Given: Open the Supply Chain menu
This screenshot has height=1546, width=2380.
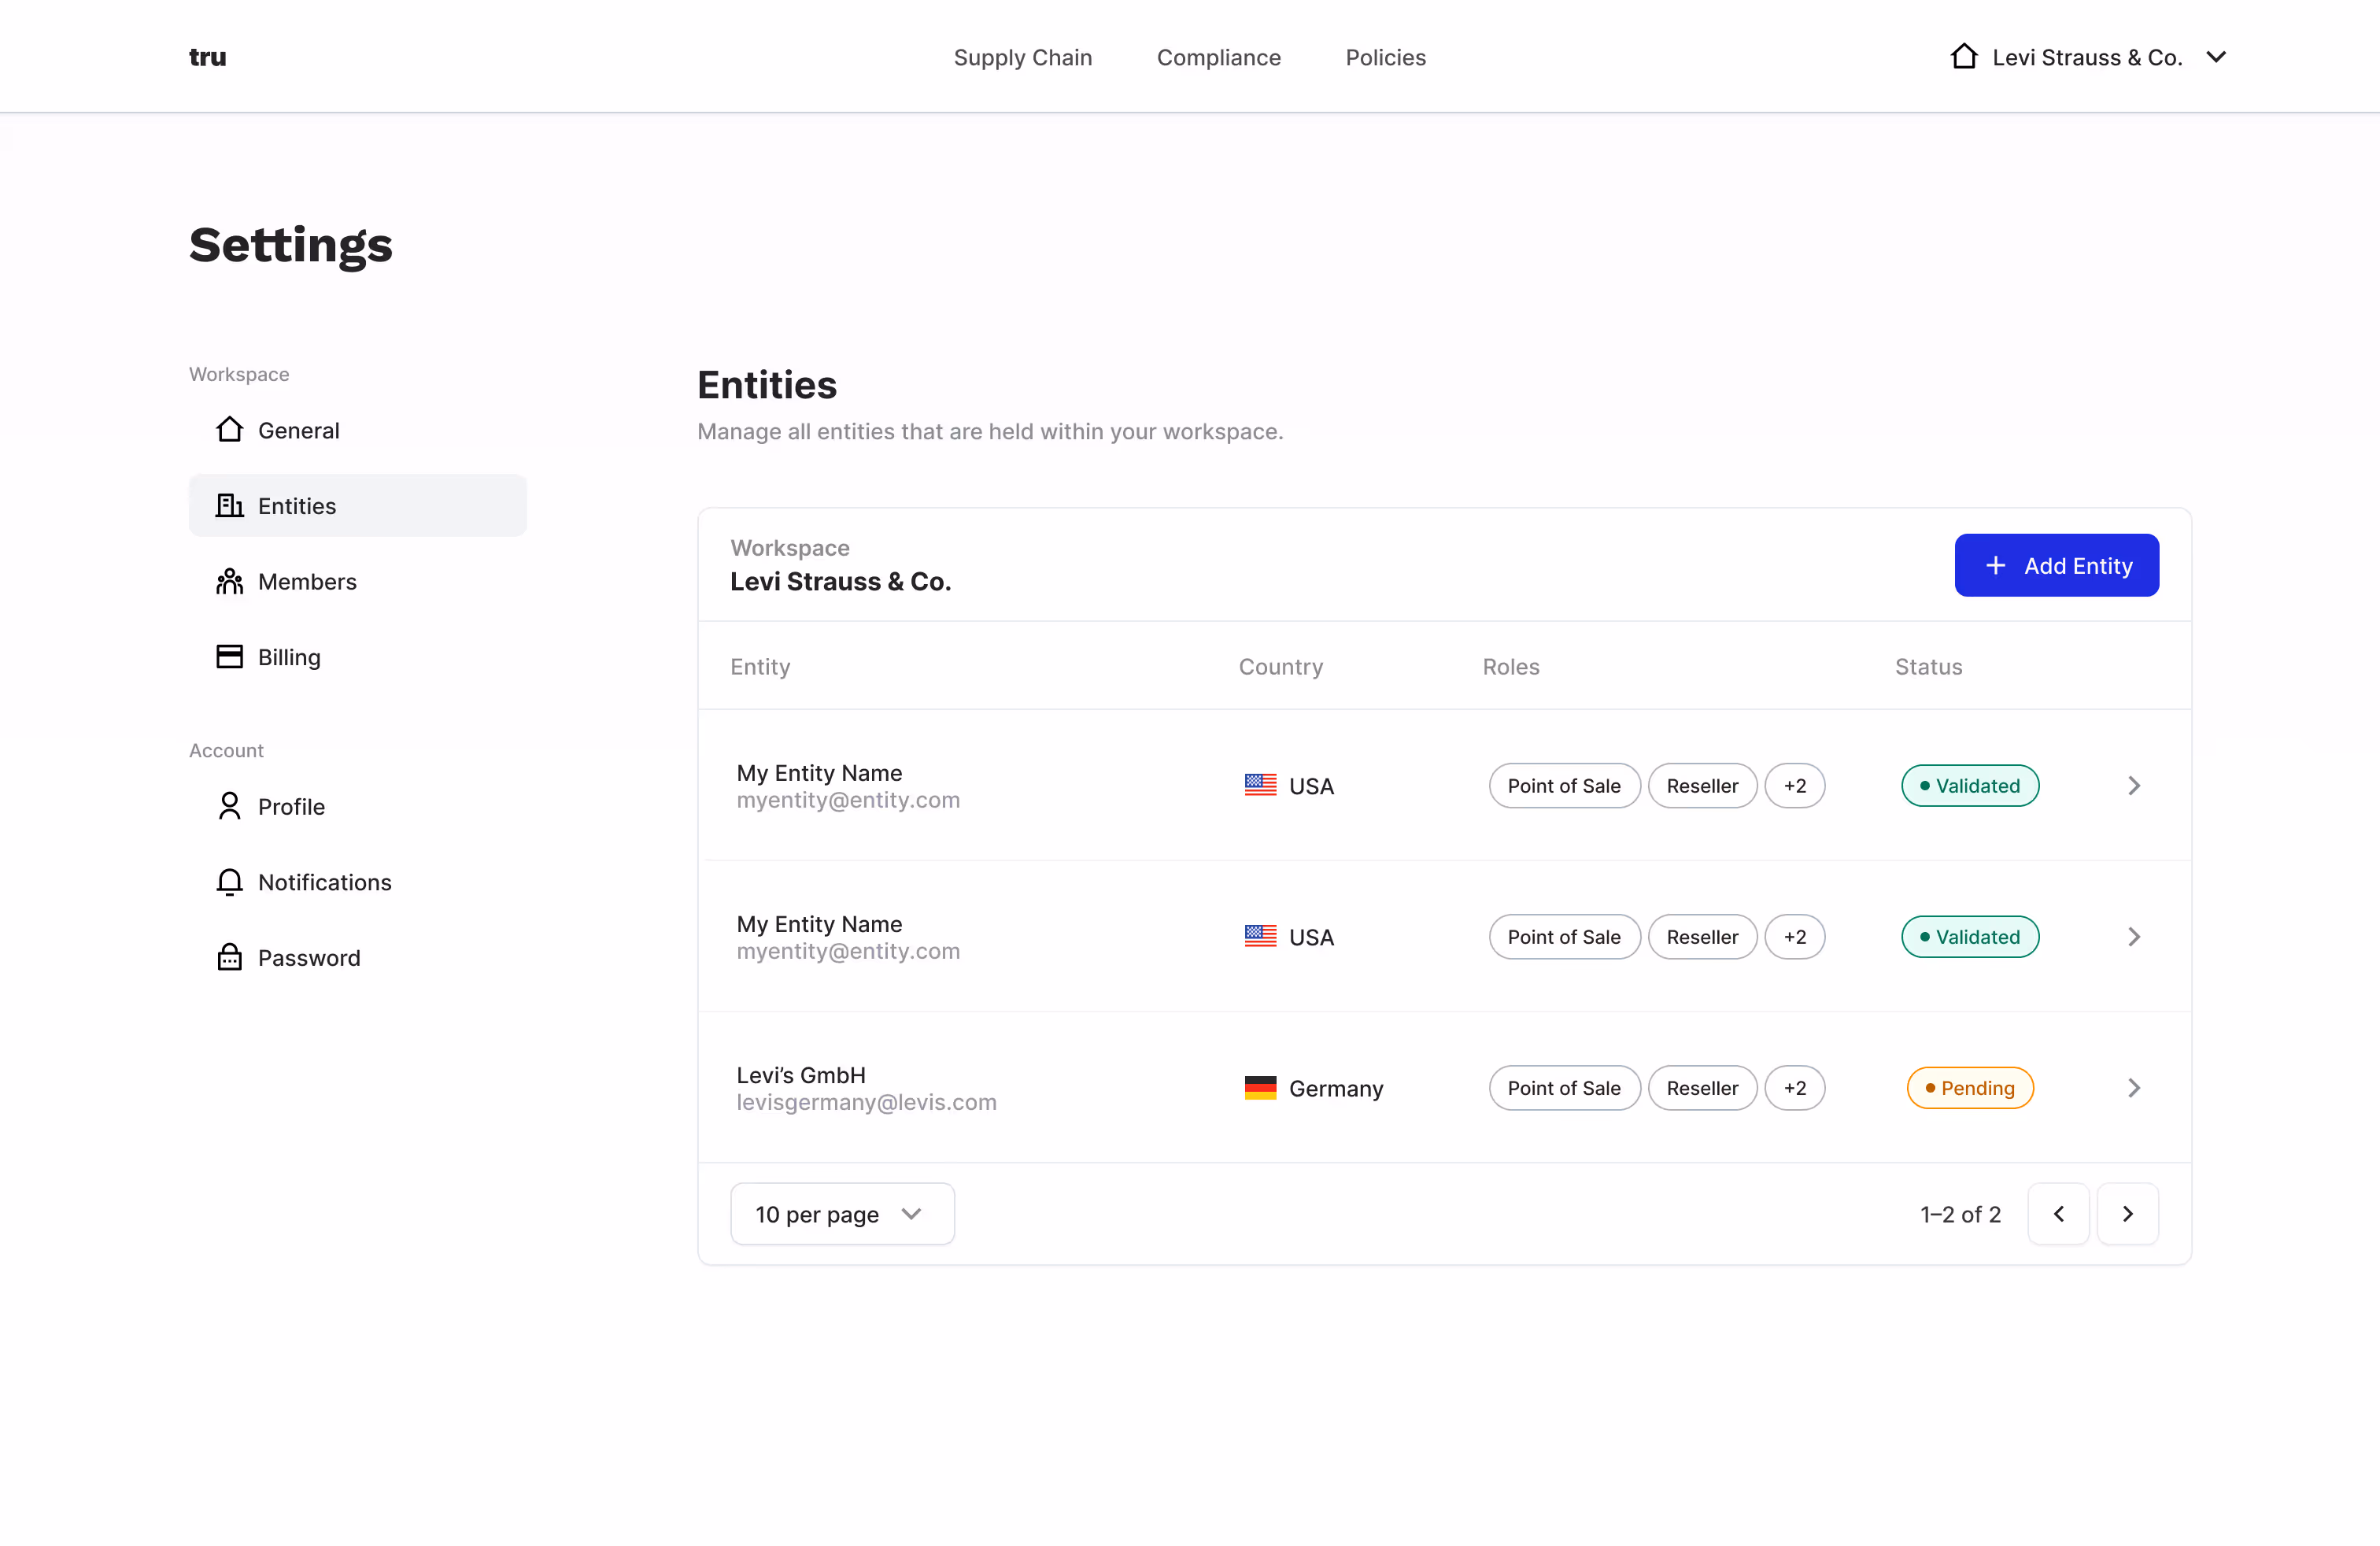Looking at the screenshot, I should click(x=1023, y=57).
